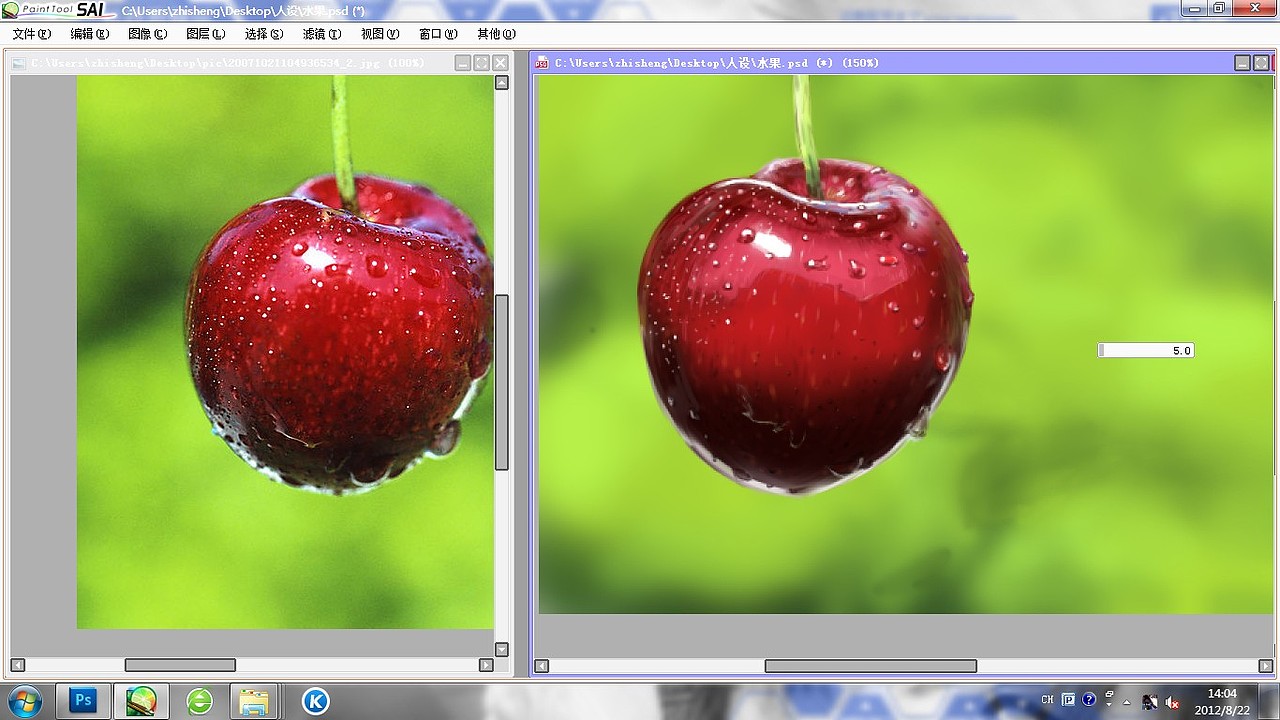Image resolution: width=1280 pixels, height=720 pixels.
Task: Open the 编辑(E) menu
Action: pyautogui.click(x=89, y=34)
